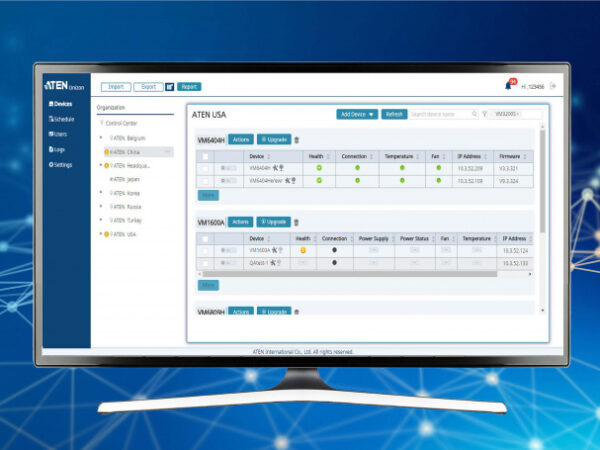Delete the VM6404H group via trash icon

(x=297, y=140)
